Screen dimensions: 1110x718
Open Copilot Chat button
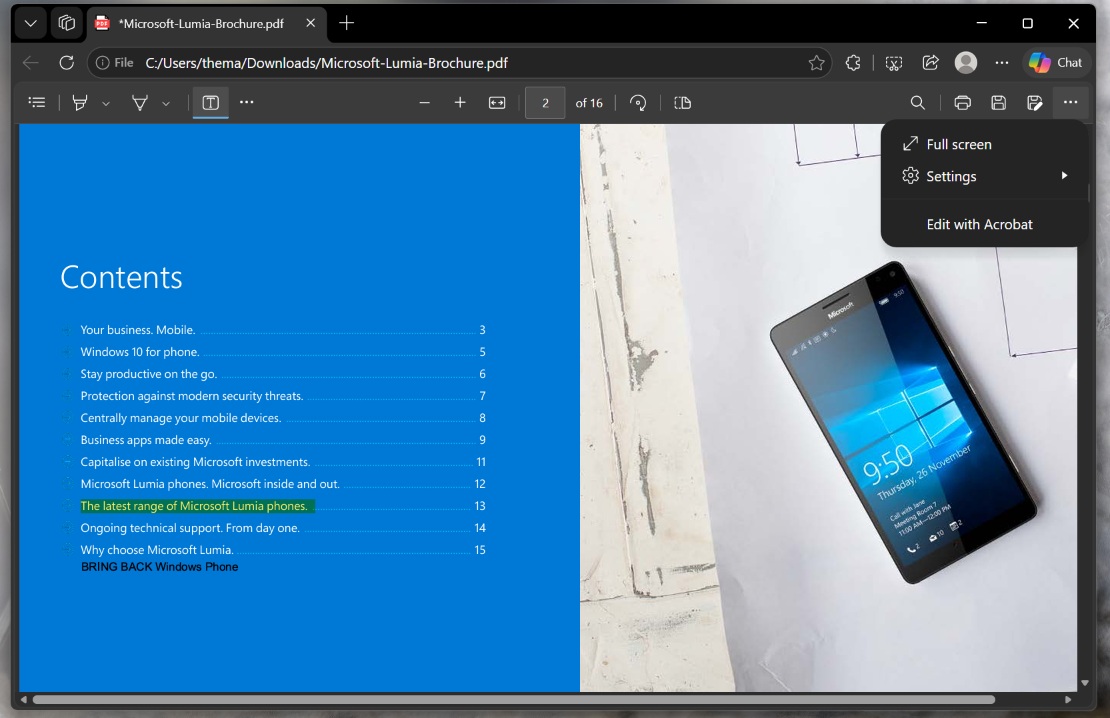point(1055,62)
